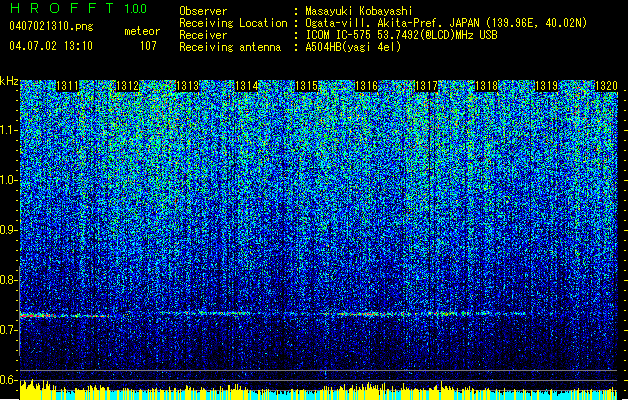The height and width of the screenshot is (400, 629).
Task: Click the 0.7 kHz axis label
Action: coord(9,330)
